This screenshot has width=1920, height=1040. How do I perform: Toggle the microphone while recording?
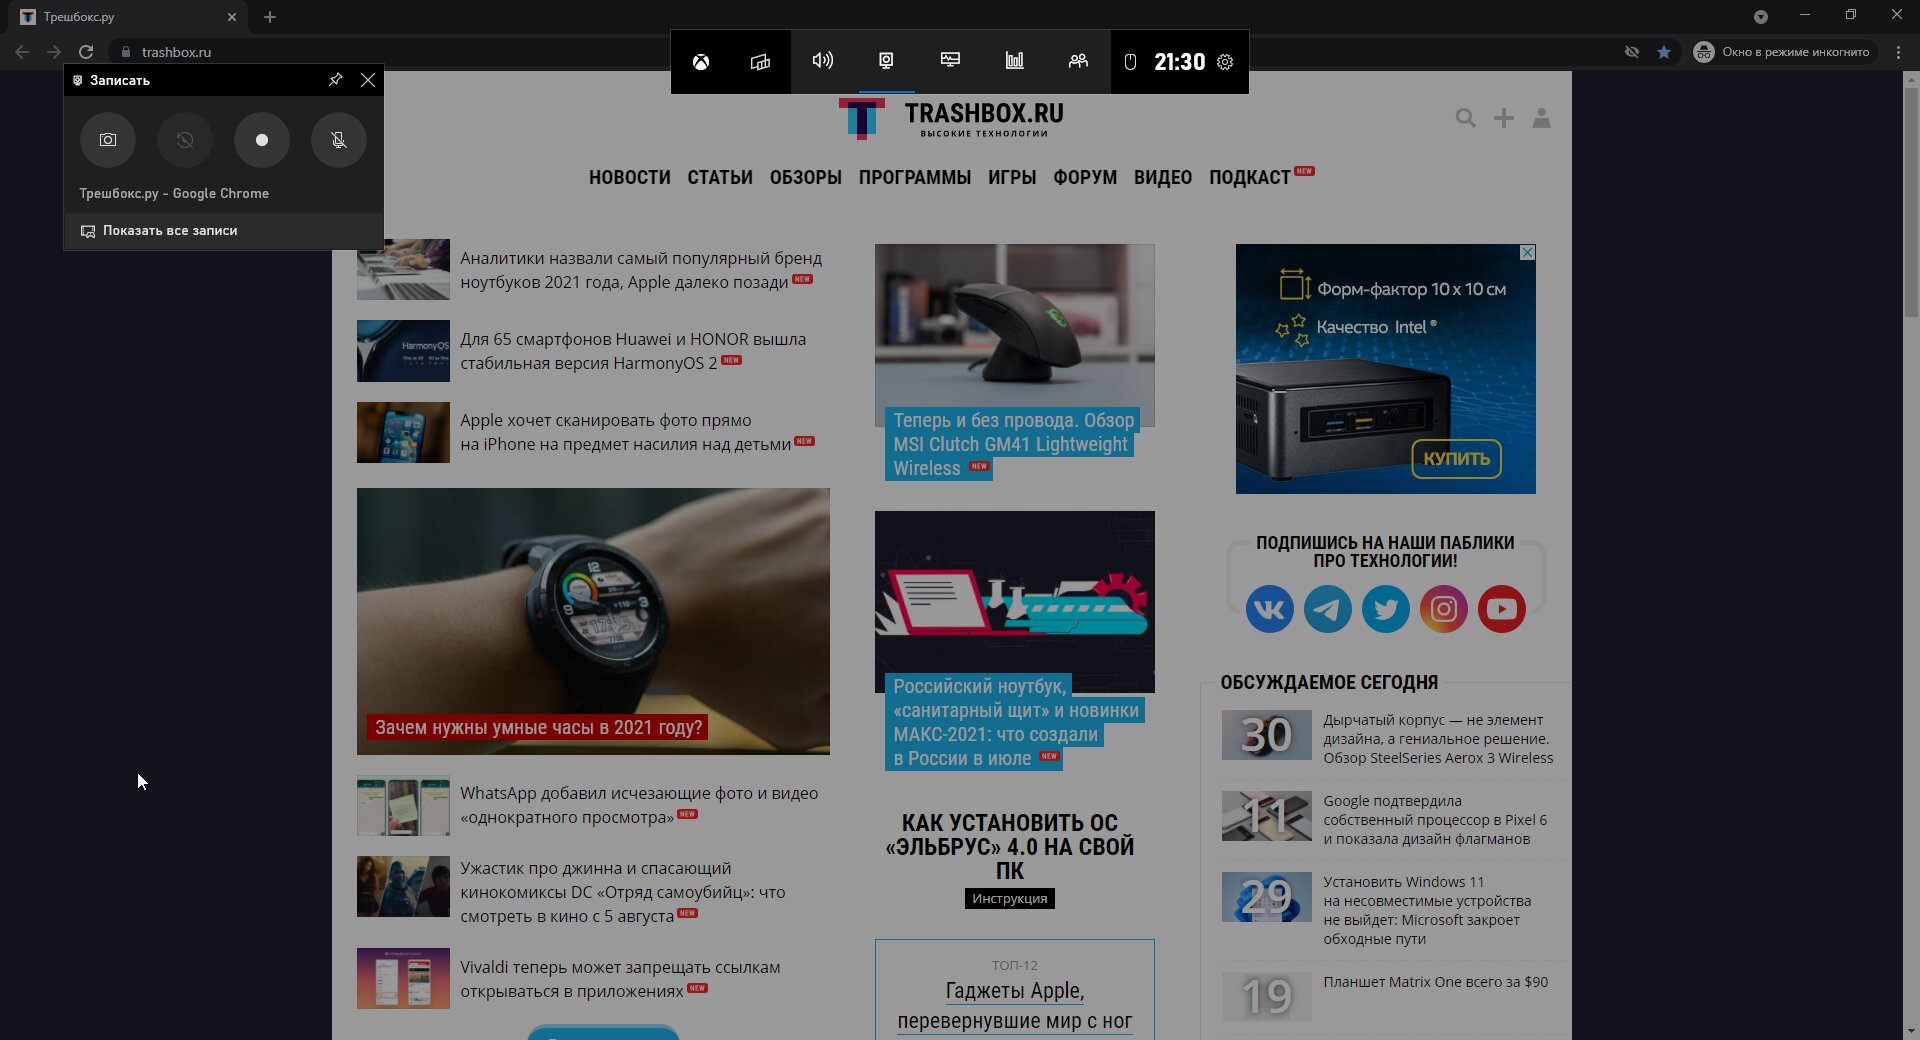(339, 140)
